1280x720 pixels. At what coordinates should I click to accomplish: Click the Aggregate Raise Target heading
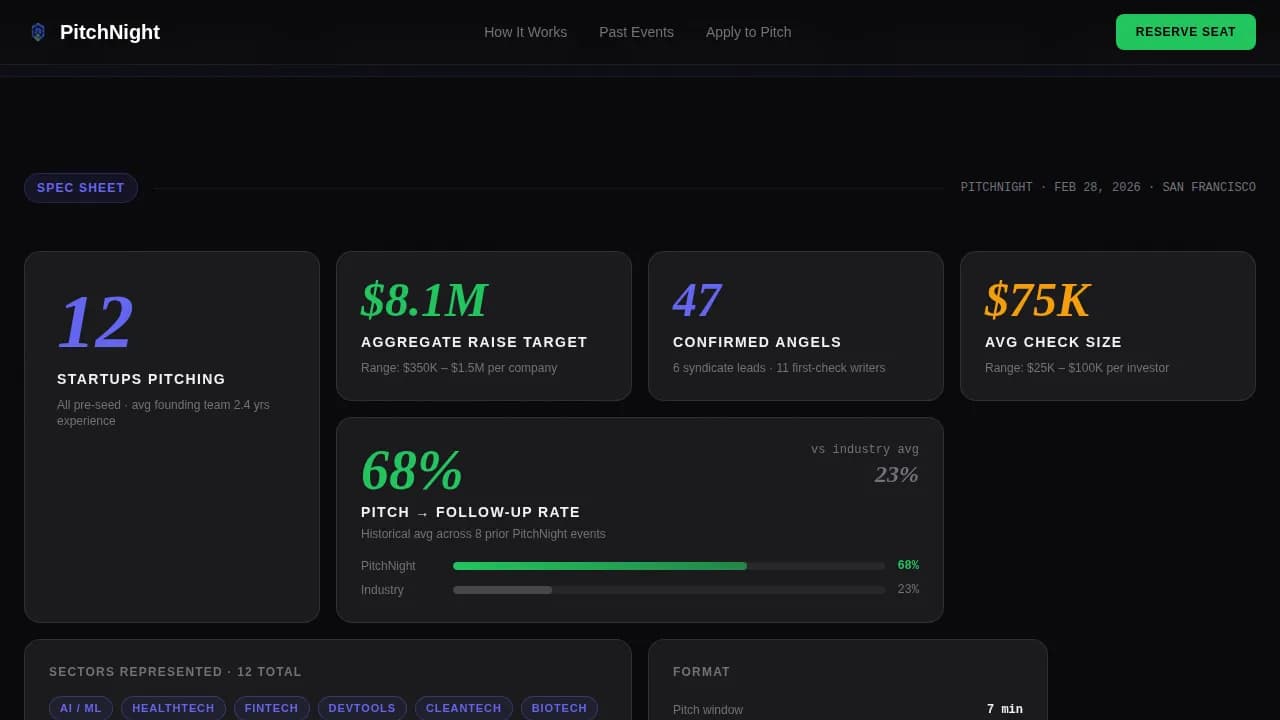click(x=474, y=342)
